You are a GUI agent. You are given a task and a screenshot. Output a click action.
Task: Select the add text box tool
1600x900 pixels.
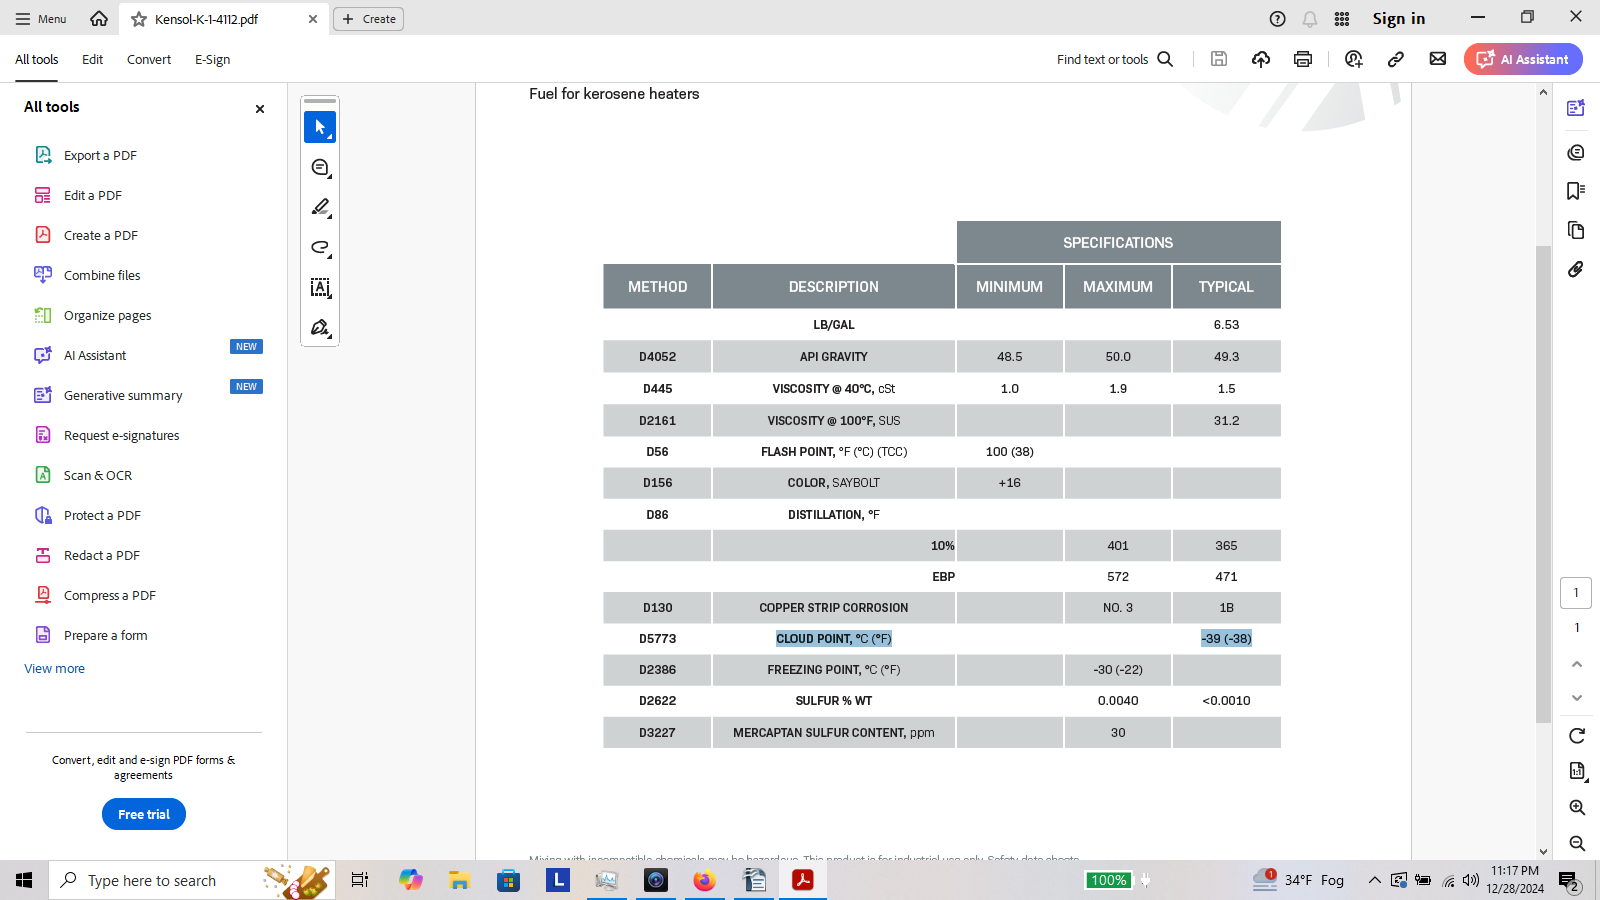tap(320, 288)
